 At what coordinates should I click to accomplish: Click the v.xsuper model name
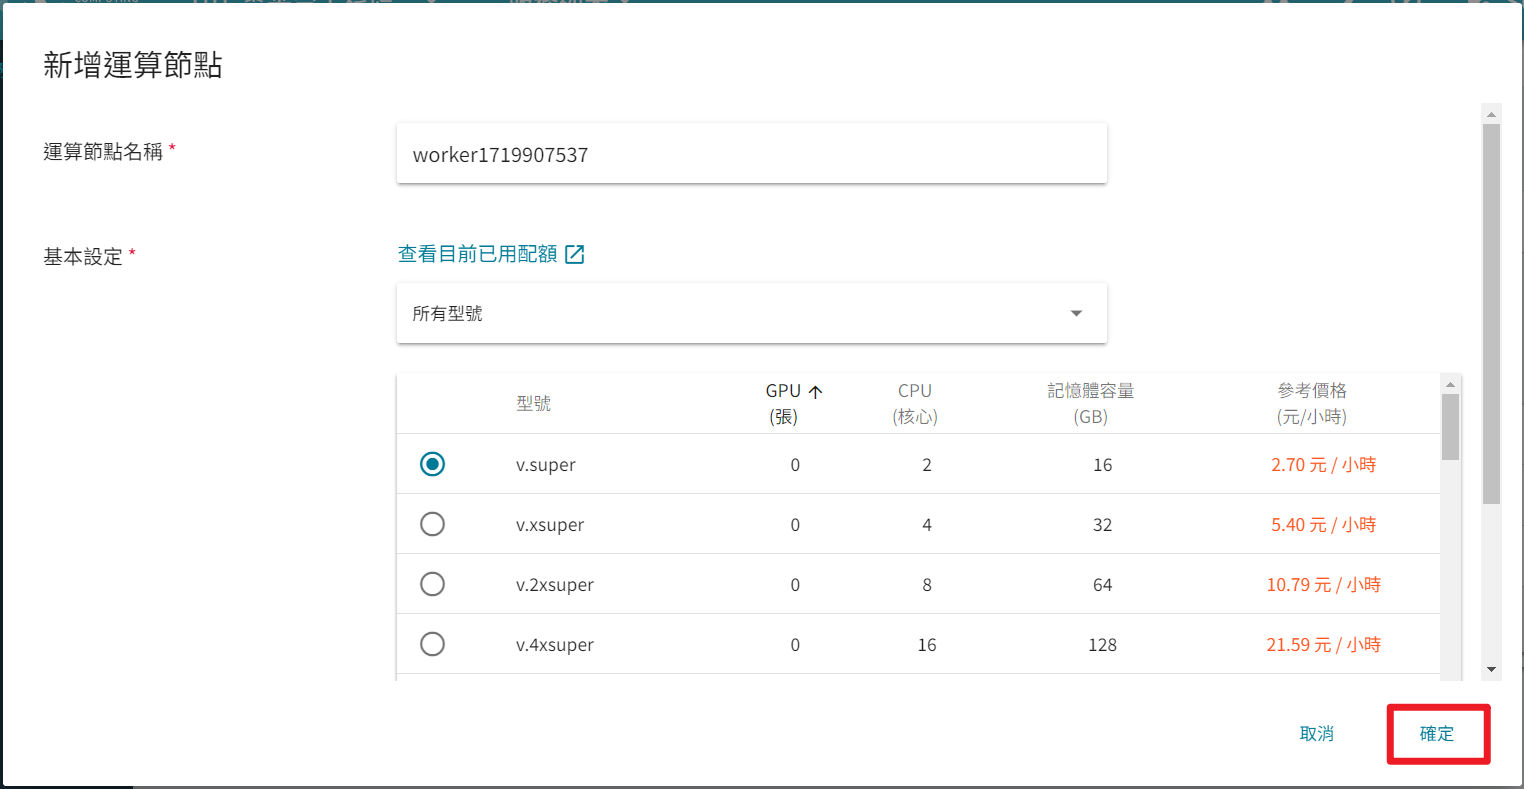point(550,525)
